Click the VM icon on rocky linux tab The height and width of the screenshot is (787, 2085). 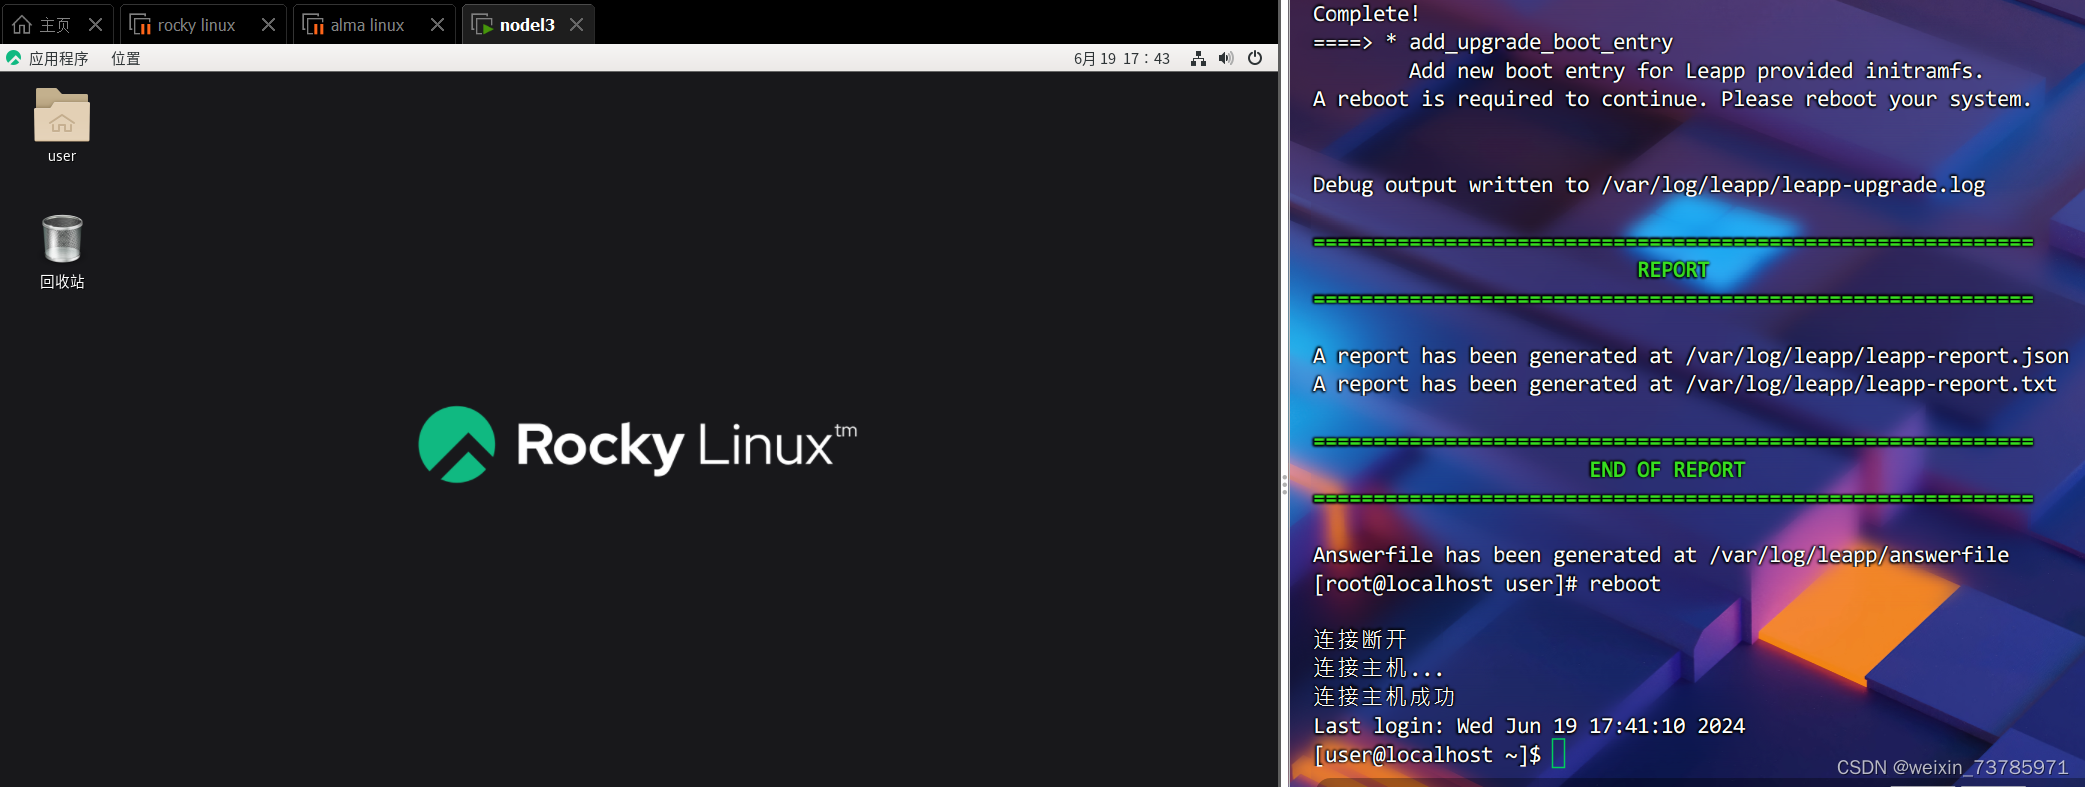pos(140,24)
